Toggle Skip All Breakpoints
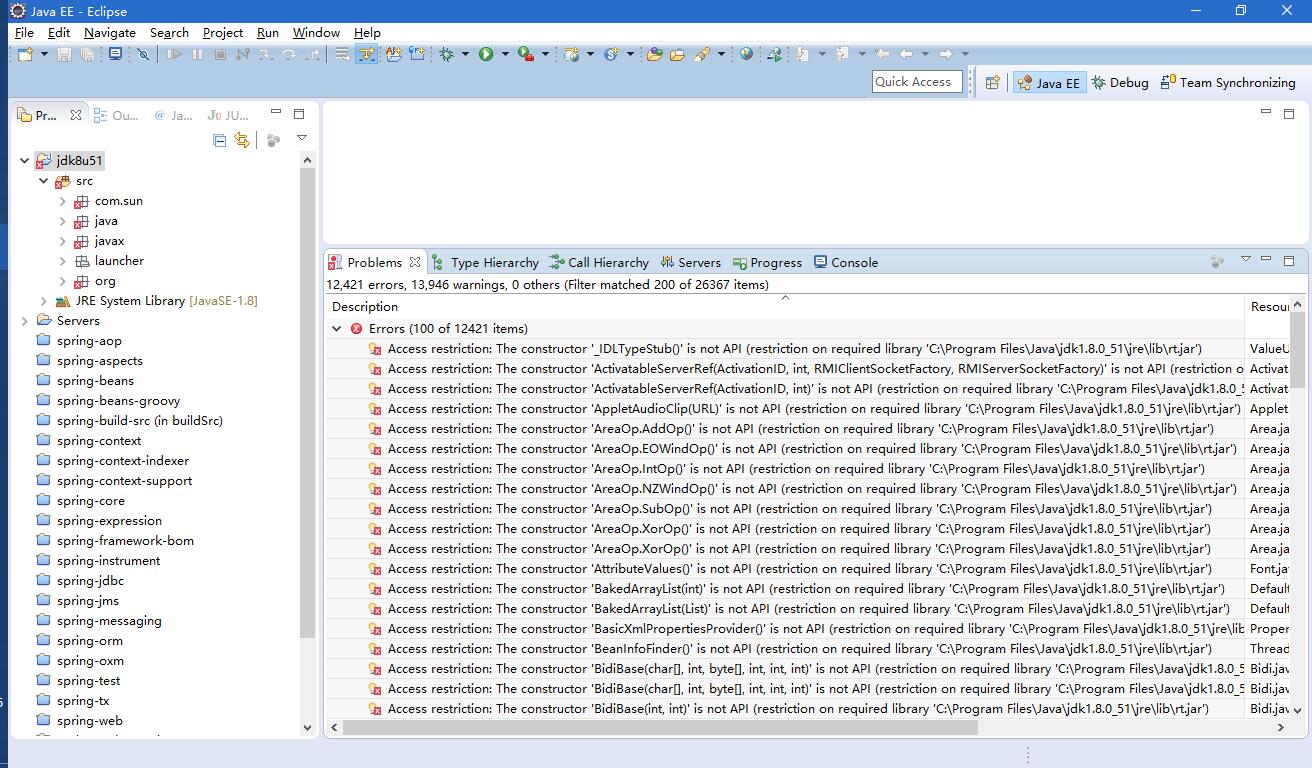1312x768 pixels. click(143, 54)
